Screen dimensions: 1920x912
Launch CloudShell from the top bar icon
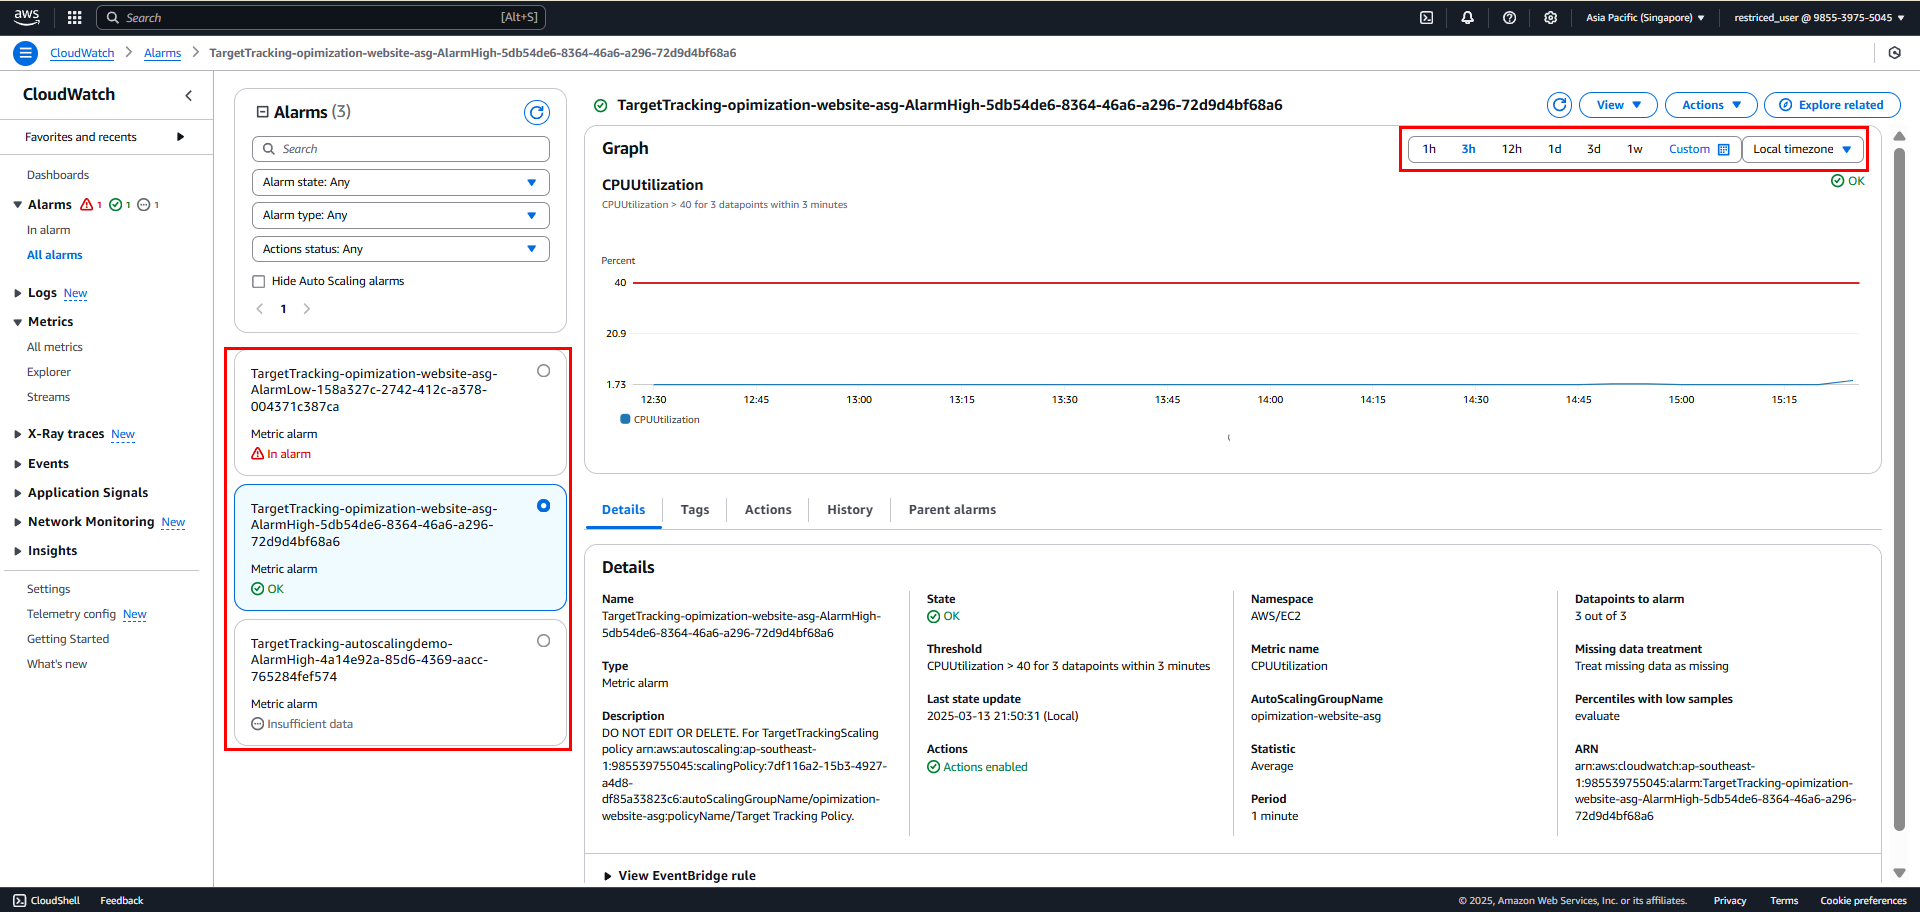(x=1427, y=17)
